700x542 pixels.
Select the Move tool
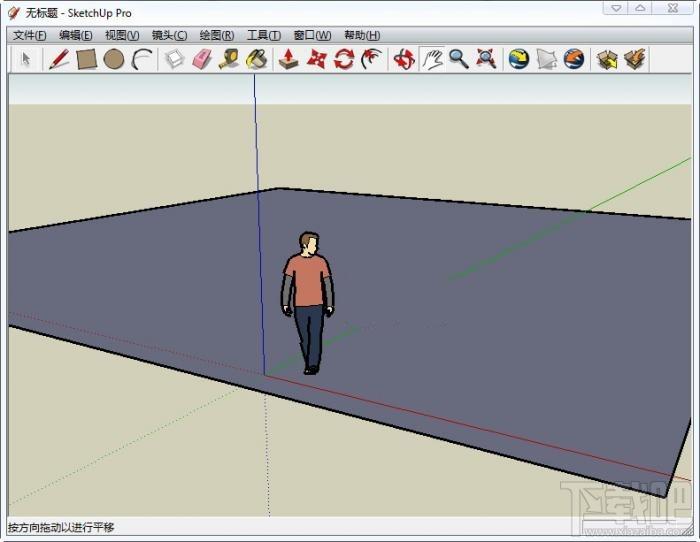[x=317, y=59]
